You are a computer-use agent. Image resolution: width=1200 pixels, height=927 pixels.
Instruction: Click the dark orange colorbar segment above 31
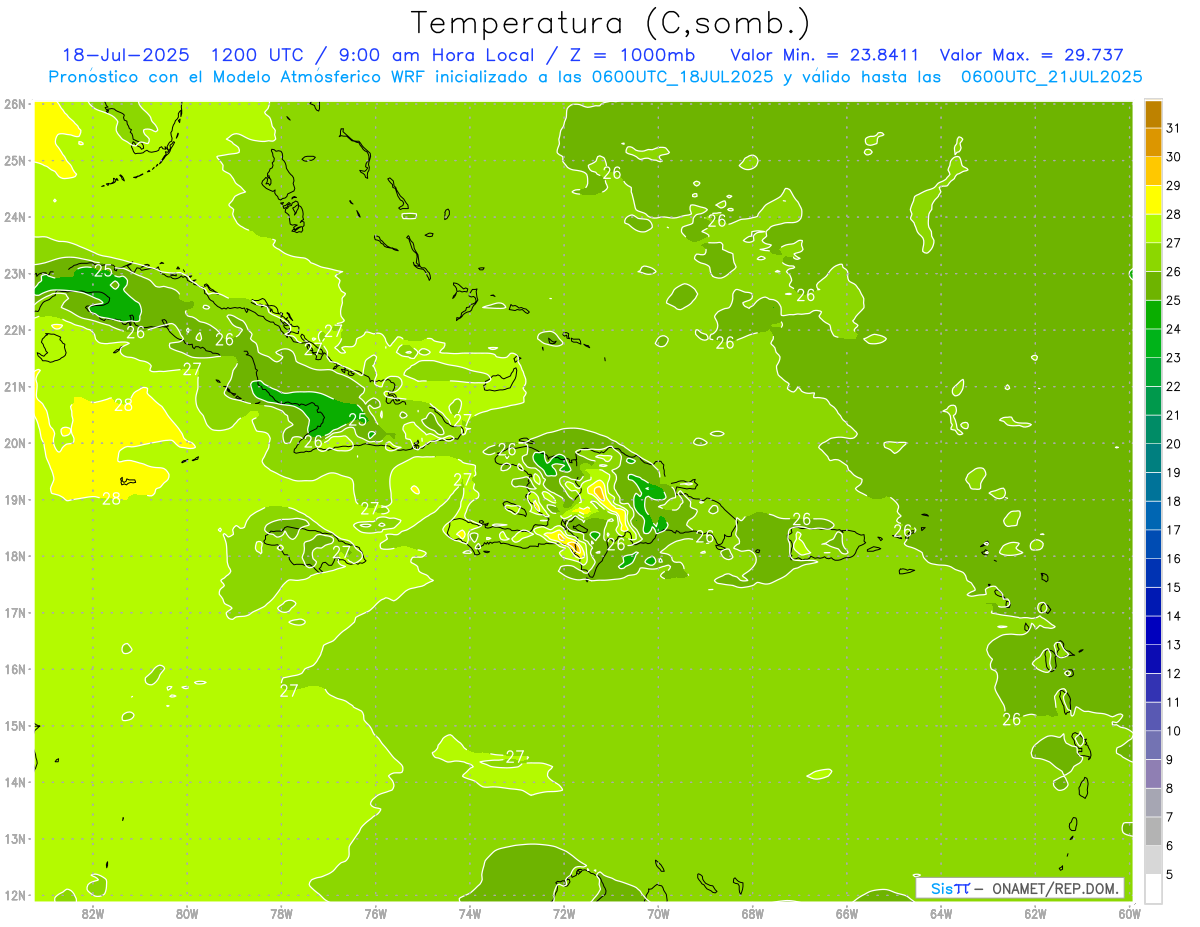pos(1153,114)
